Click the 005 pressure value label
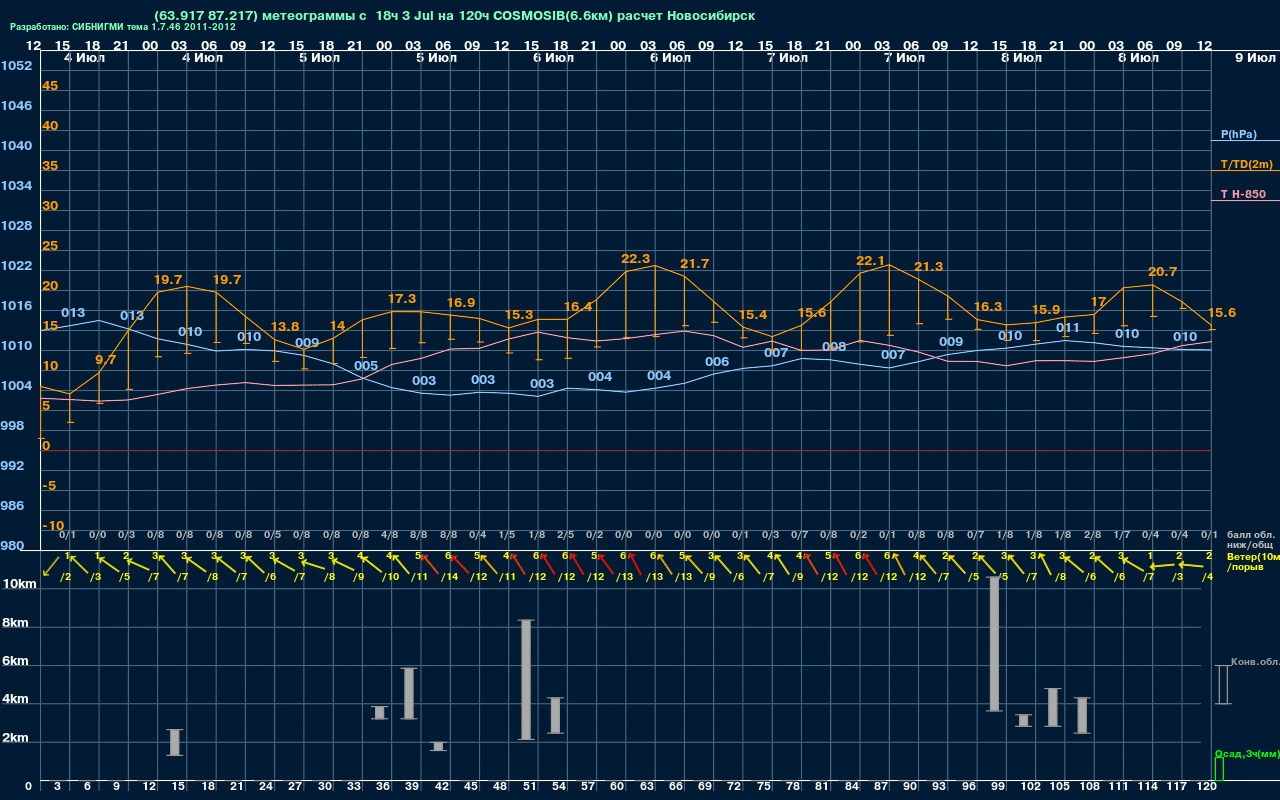 pyautogui.click(x=366, y=366)
